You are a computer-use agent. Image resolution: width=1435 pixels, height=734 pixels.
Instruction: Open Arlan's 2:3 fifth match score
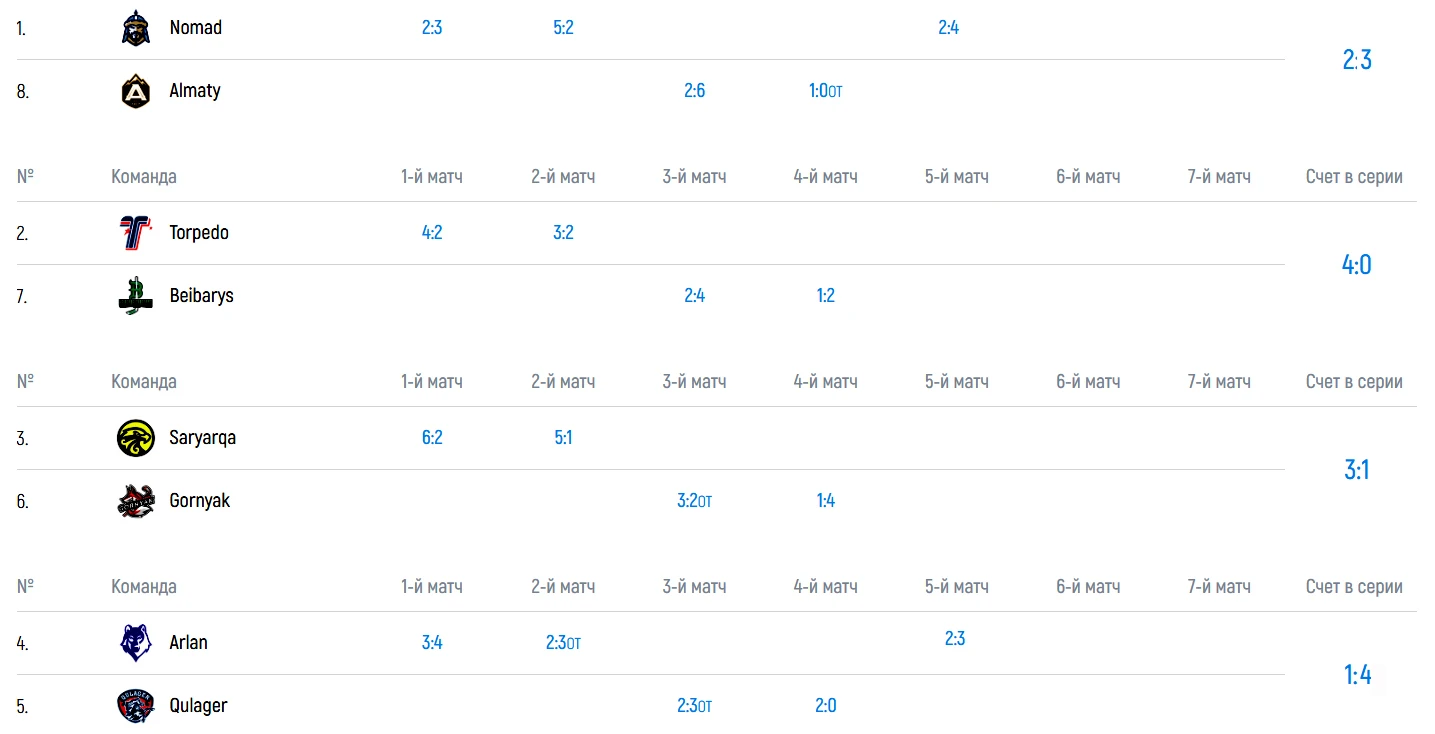tap(955, 639)
